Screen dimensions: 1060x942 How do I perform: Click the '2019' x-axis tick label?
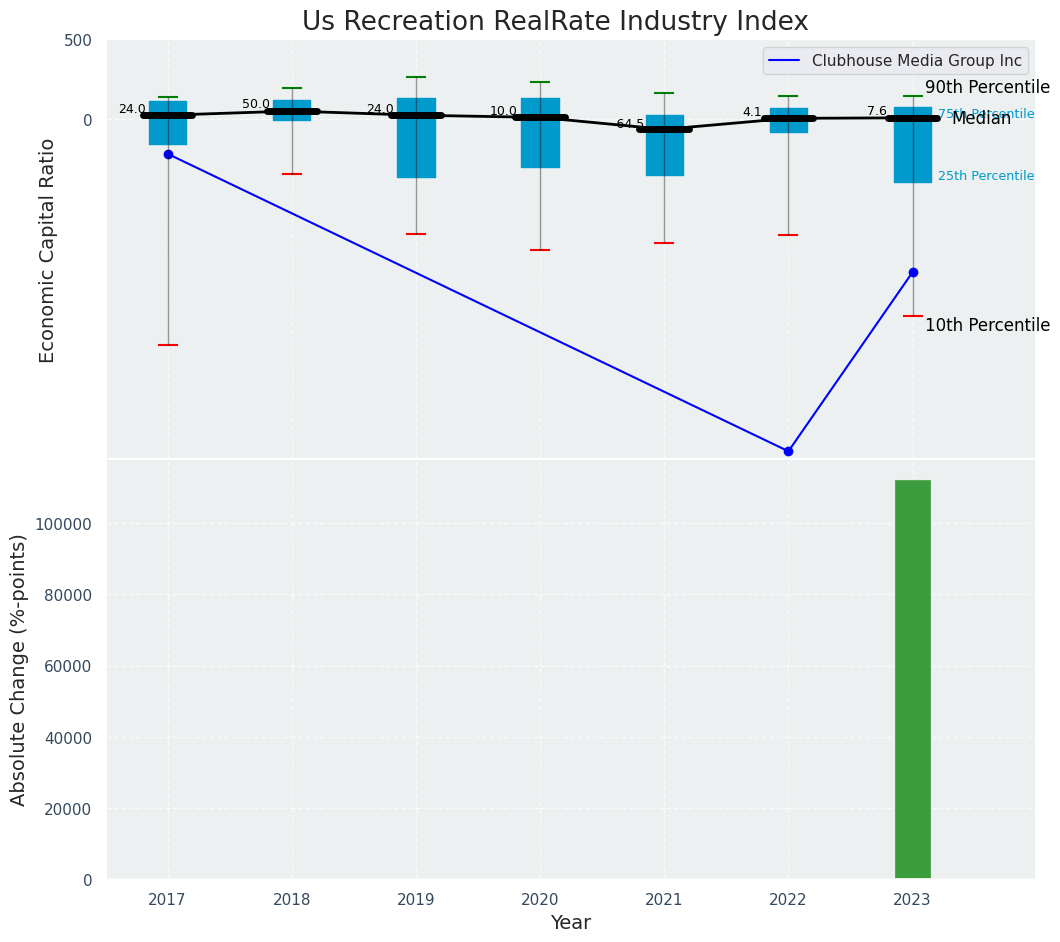[416, 900]
